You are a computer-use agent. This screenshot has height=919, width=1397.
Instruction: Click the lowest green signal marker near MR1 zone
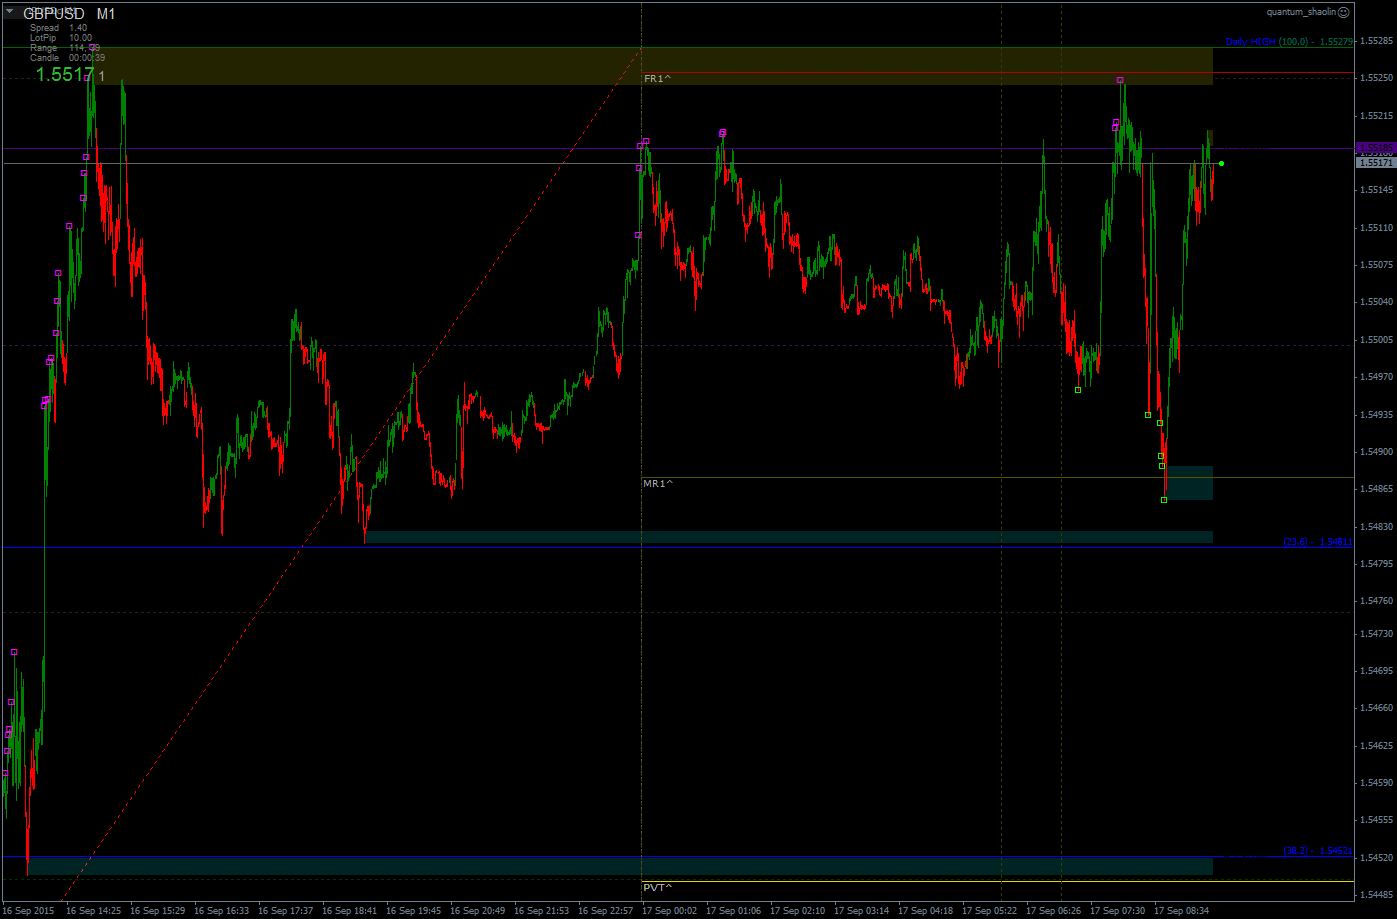1164,499
